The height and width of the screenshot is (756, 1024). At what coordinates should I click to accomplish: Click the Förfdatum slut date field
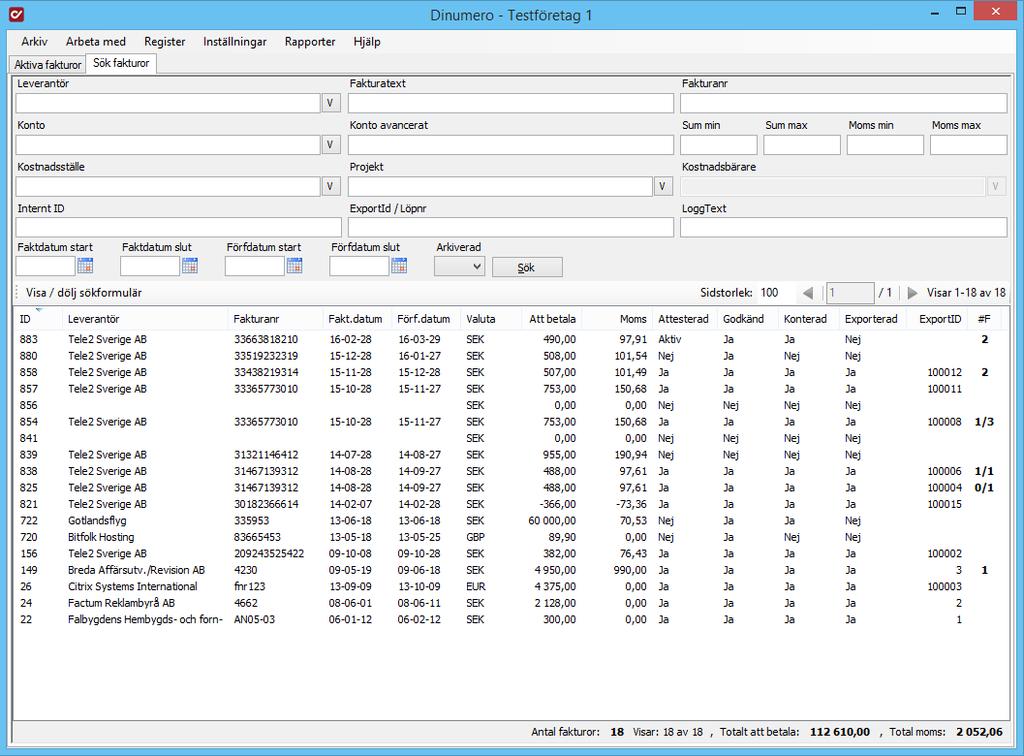click(x=359, y=266)
